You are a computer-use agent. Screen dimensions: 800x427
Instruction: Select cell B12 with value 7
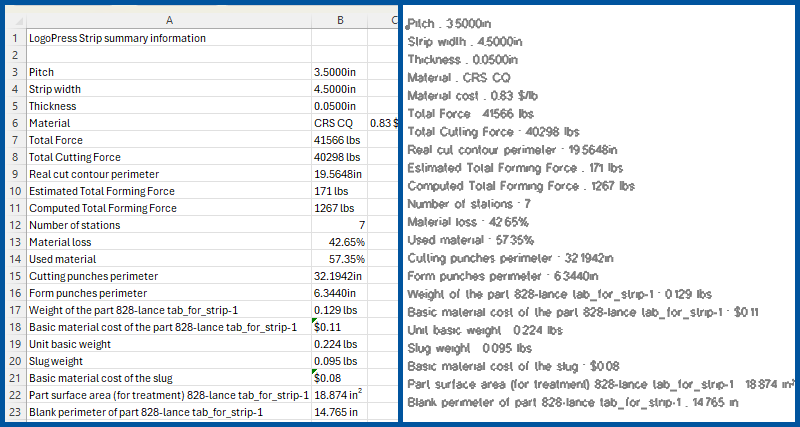(x=340, y=225)
